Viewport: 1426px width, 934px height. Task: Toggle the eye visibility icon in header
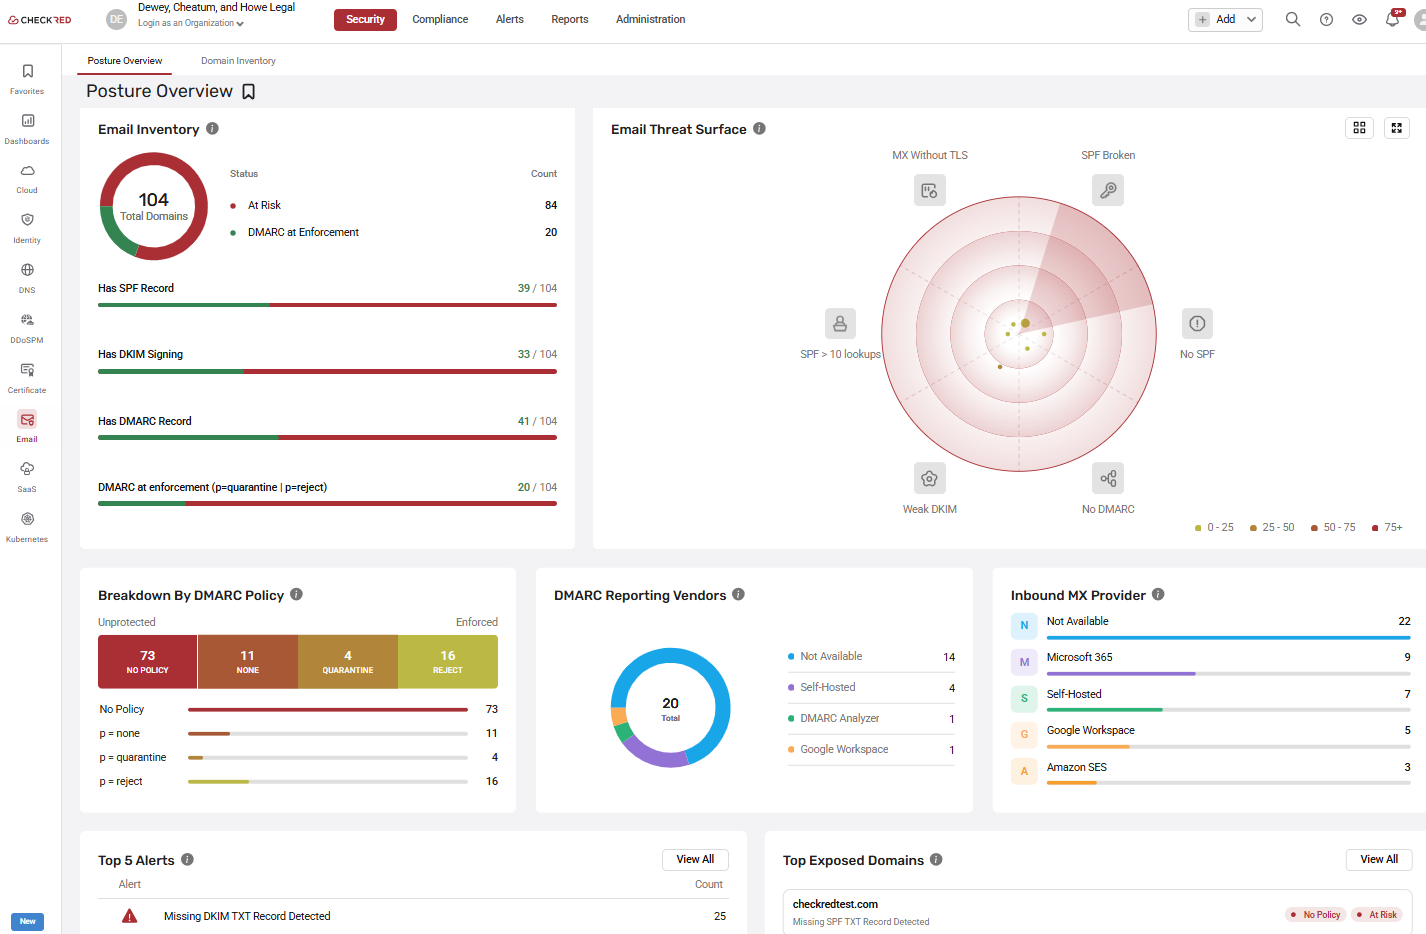pos(1359,19)
